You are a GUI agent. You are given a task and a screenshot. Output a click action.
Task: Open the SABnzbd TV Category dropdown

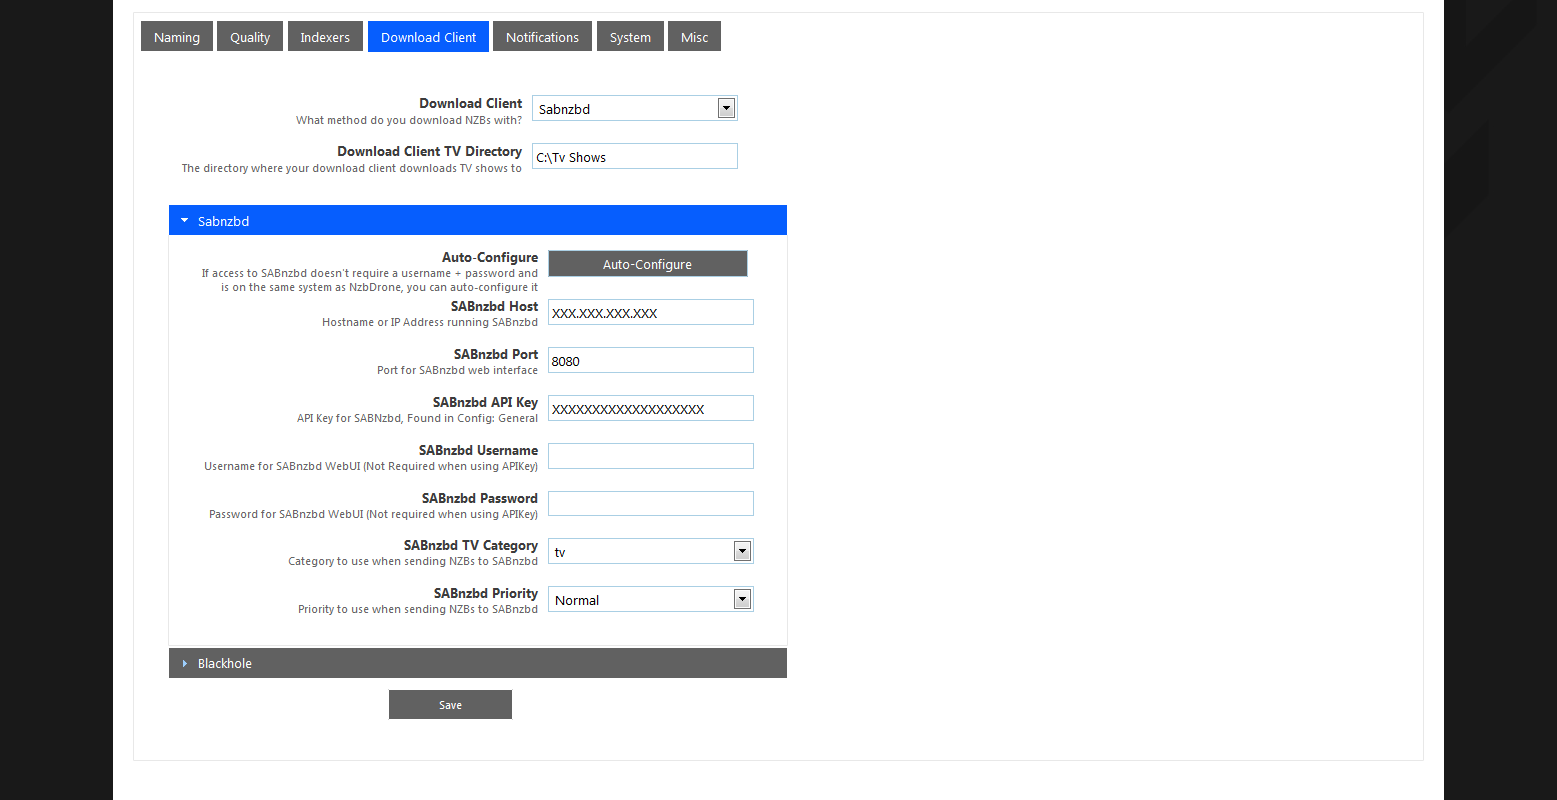(651, 551)
